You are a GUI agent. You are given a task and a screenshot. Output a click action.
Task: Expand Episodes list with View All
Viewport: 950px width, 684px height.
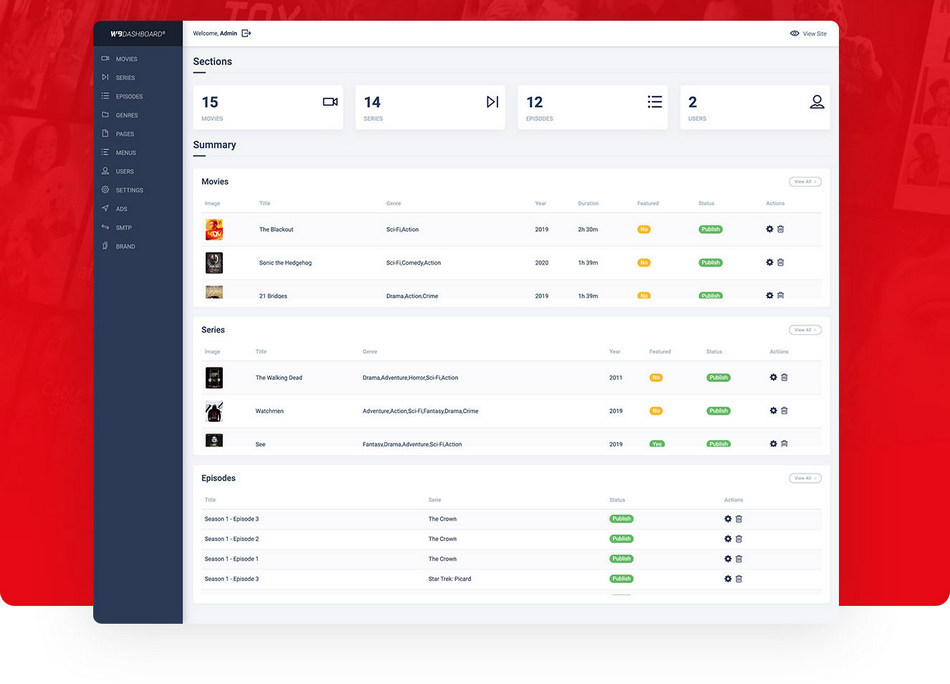tap(804, 478)
